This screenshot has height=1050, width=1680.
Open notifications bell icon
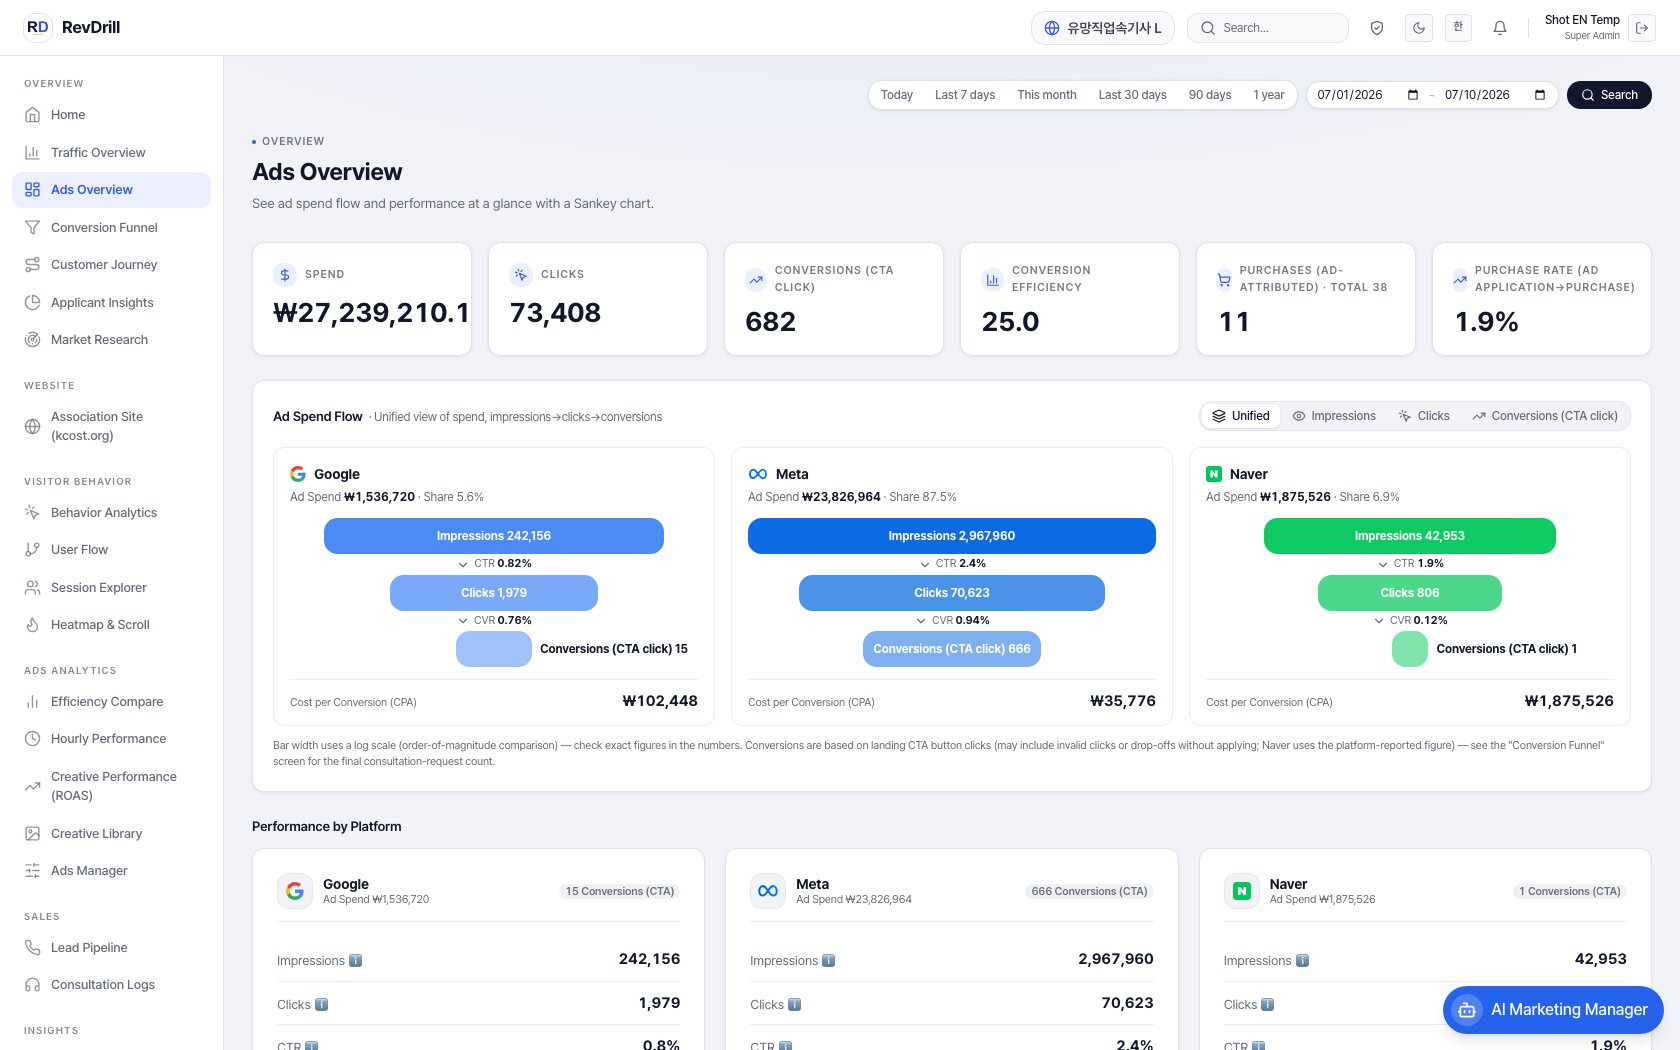(1500, 28)
